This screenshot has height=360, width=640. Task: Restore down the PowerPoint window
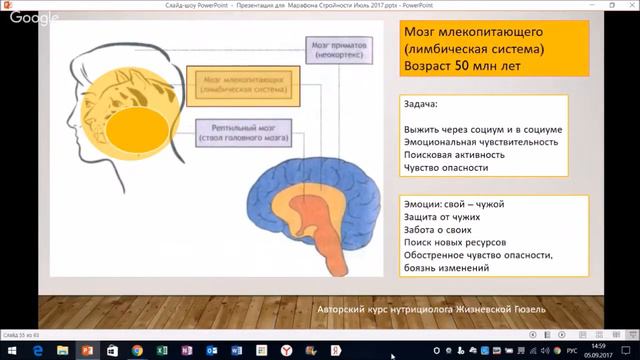(612, 5)
